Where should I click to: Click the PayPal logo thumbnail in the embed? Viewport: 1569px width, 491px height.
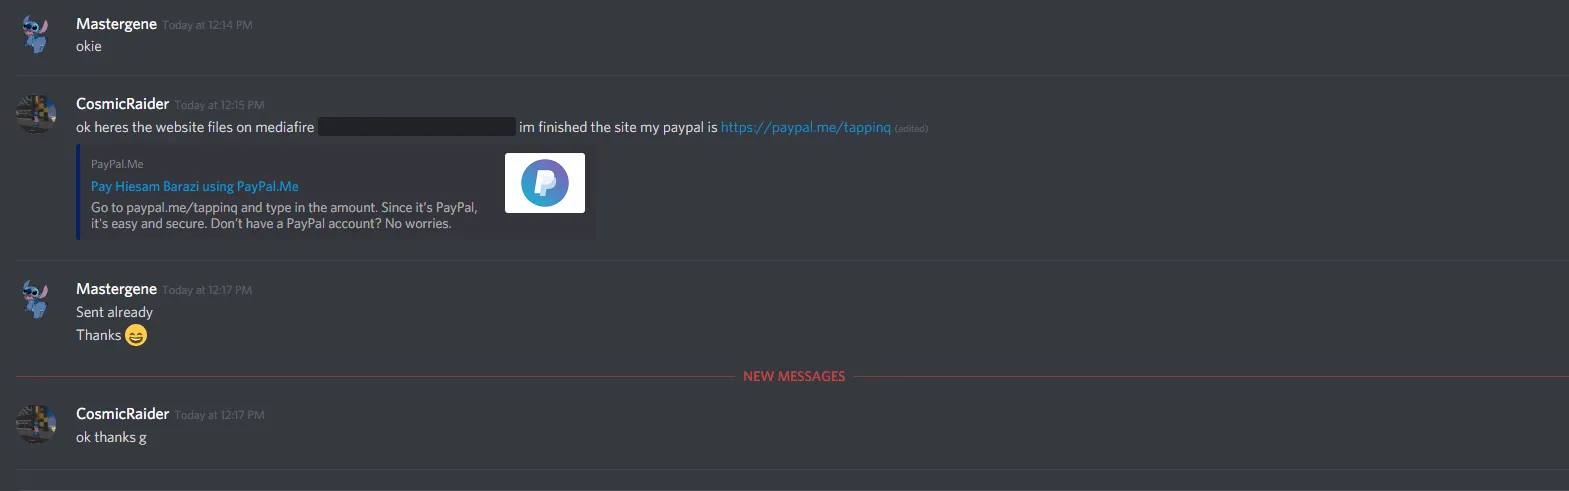coord(545,183)
